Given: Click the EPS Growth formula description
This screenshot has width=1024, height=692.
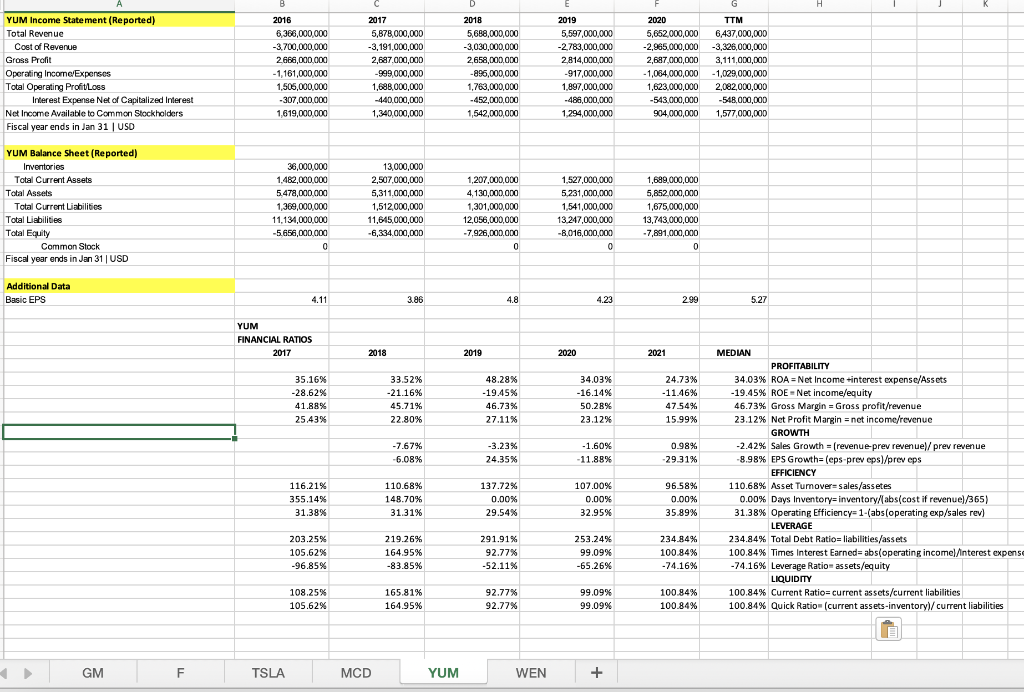Looking at the screenshot, I should click(846, 459).
